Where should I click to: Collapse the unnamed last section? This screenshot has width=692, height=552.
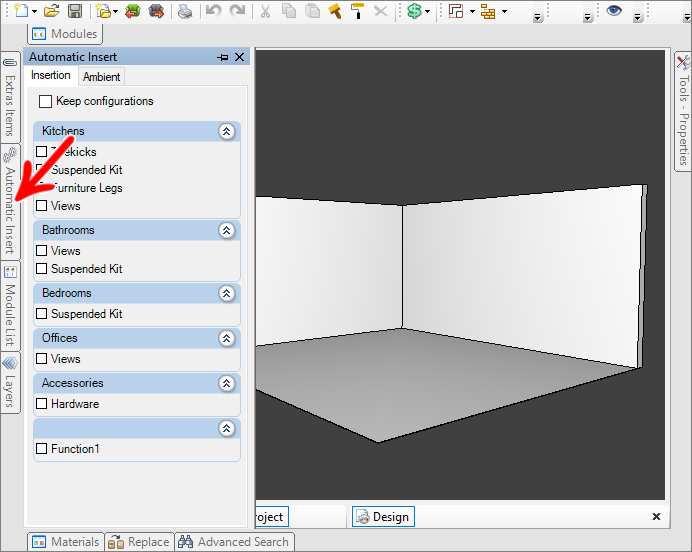click(x=226, y=428)
